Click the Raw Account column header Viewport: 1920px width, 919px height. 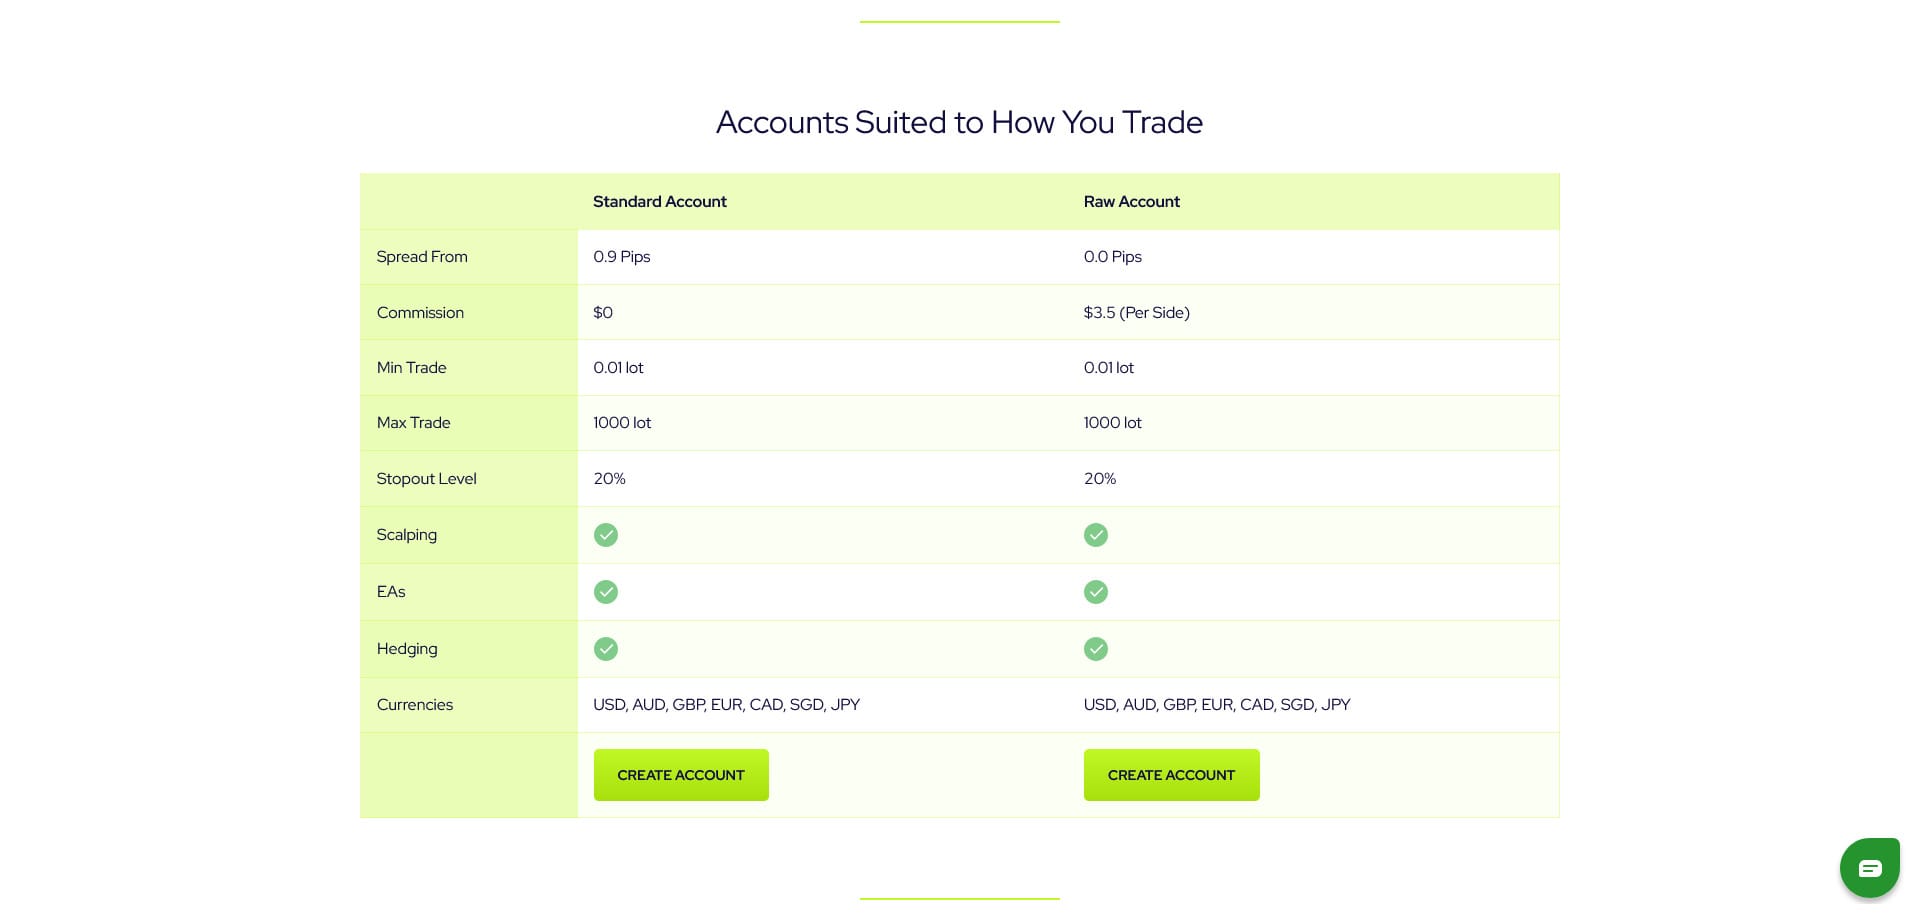pos(1131,202)
